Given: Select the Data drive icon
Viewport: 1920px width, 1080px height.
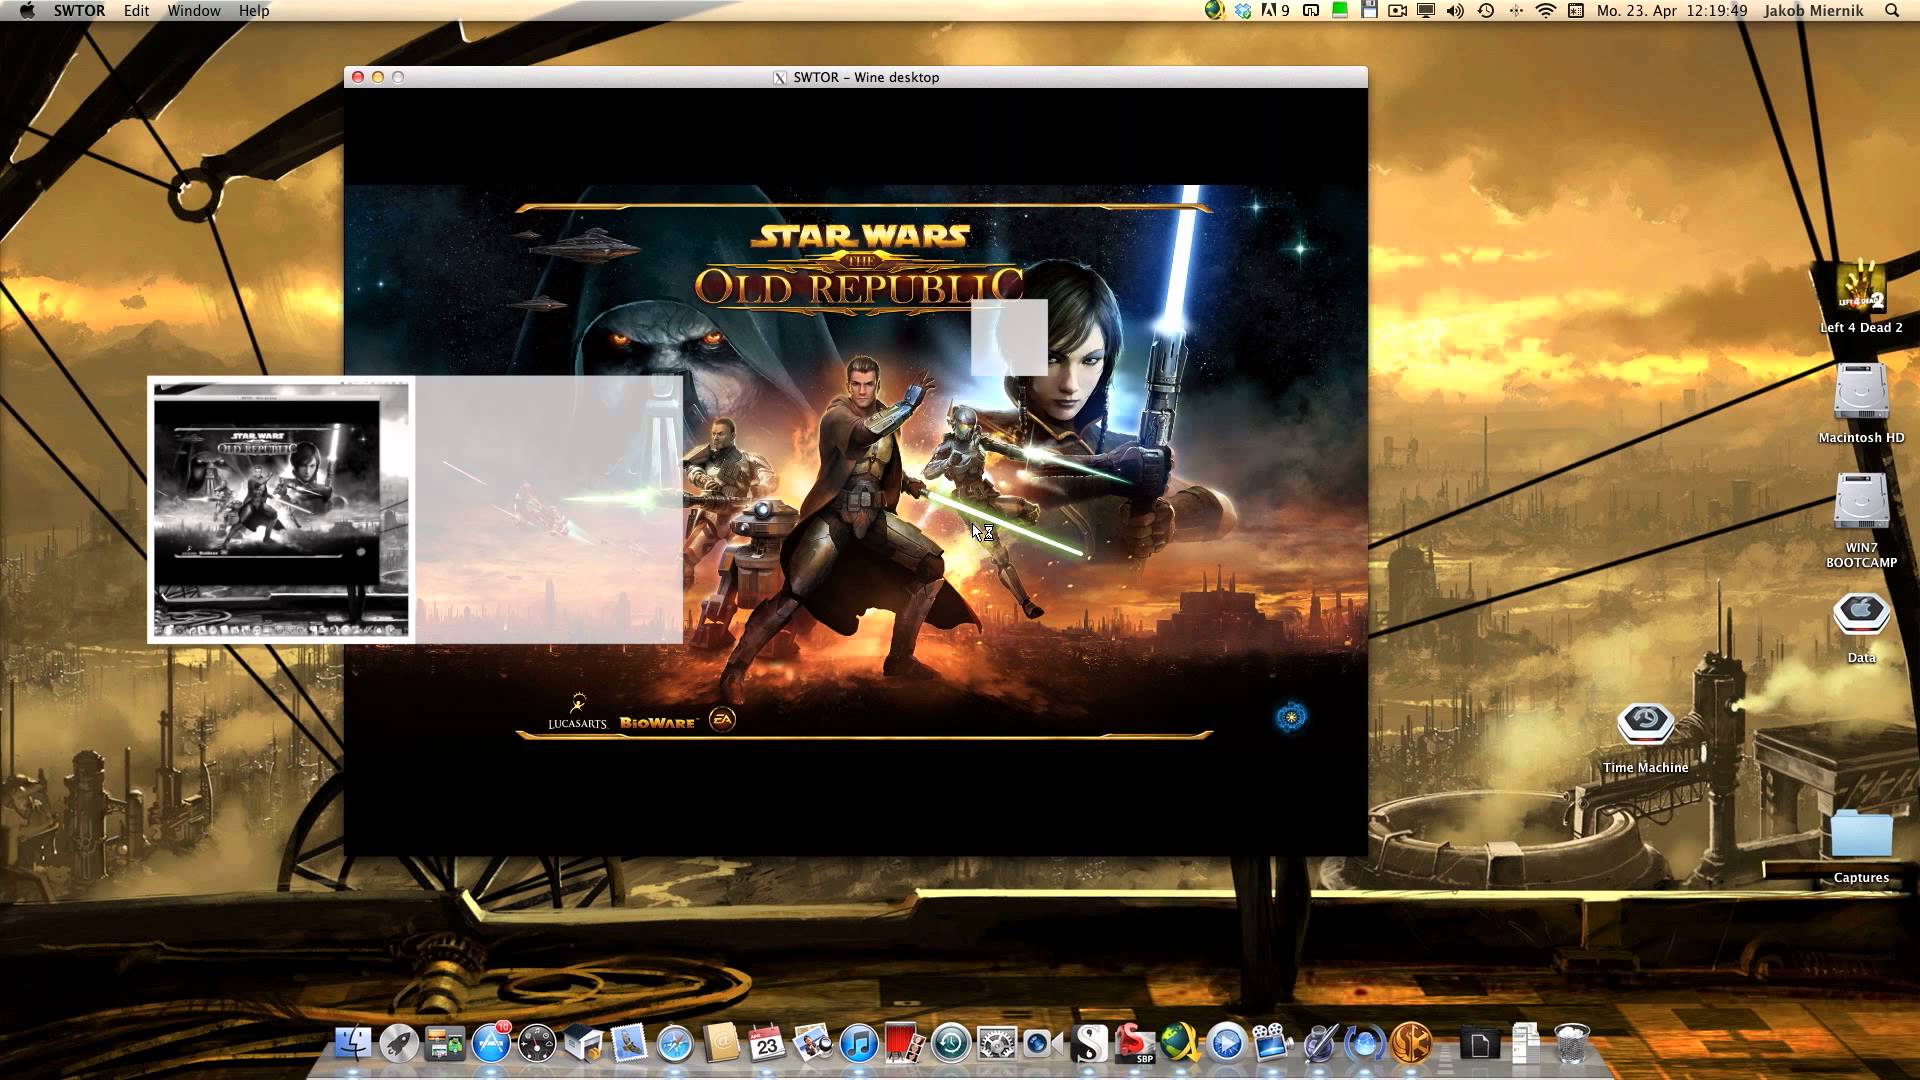Looking at the screenshot, I should tap(1861, 613).
